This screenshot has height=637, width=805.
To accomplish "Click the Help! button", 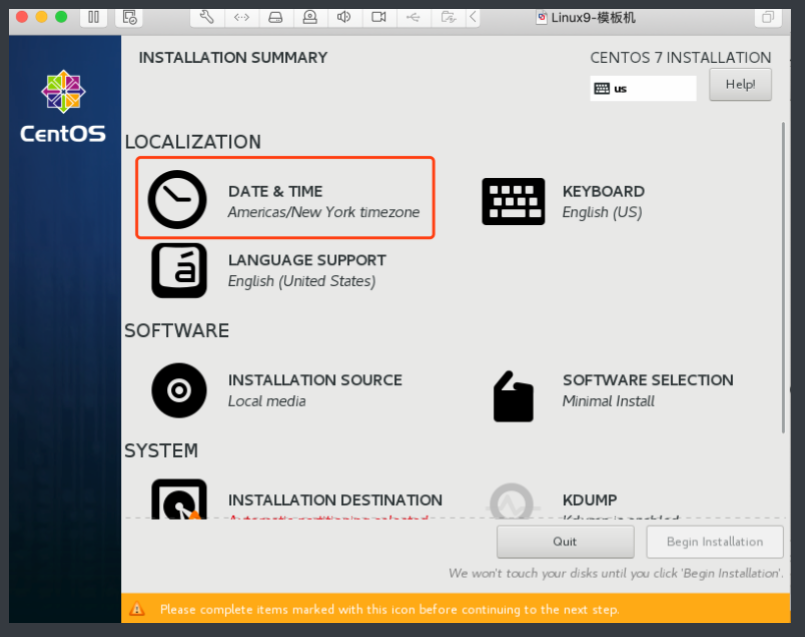I will click(740, 84).
